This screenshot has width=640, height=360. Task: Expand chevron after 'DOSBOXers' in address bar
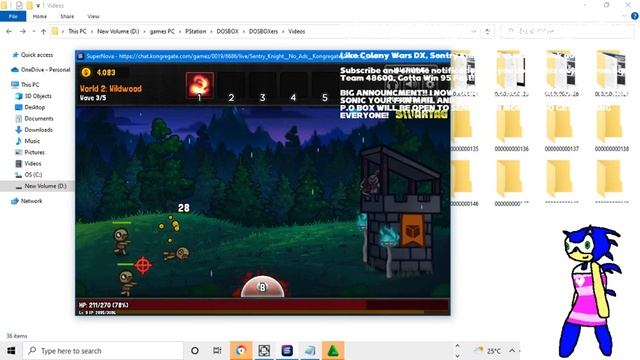coord(283,31)
